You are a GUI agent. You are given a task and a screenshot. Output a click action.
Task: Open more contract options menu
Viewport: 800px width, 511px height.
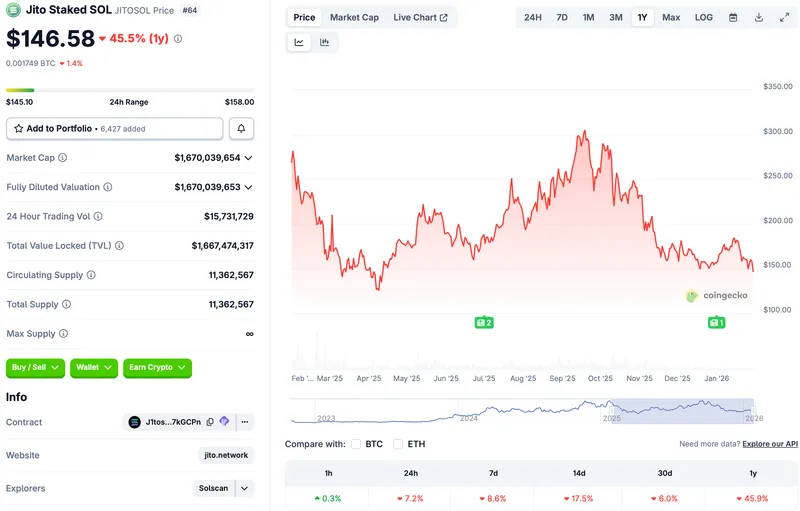tap(245, 422)
